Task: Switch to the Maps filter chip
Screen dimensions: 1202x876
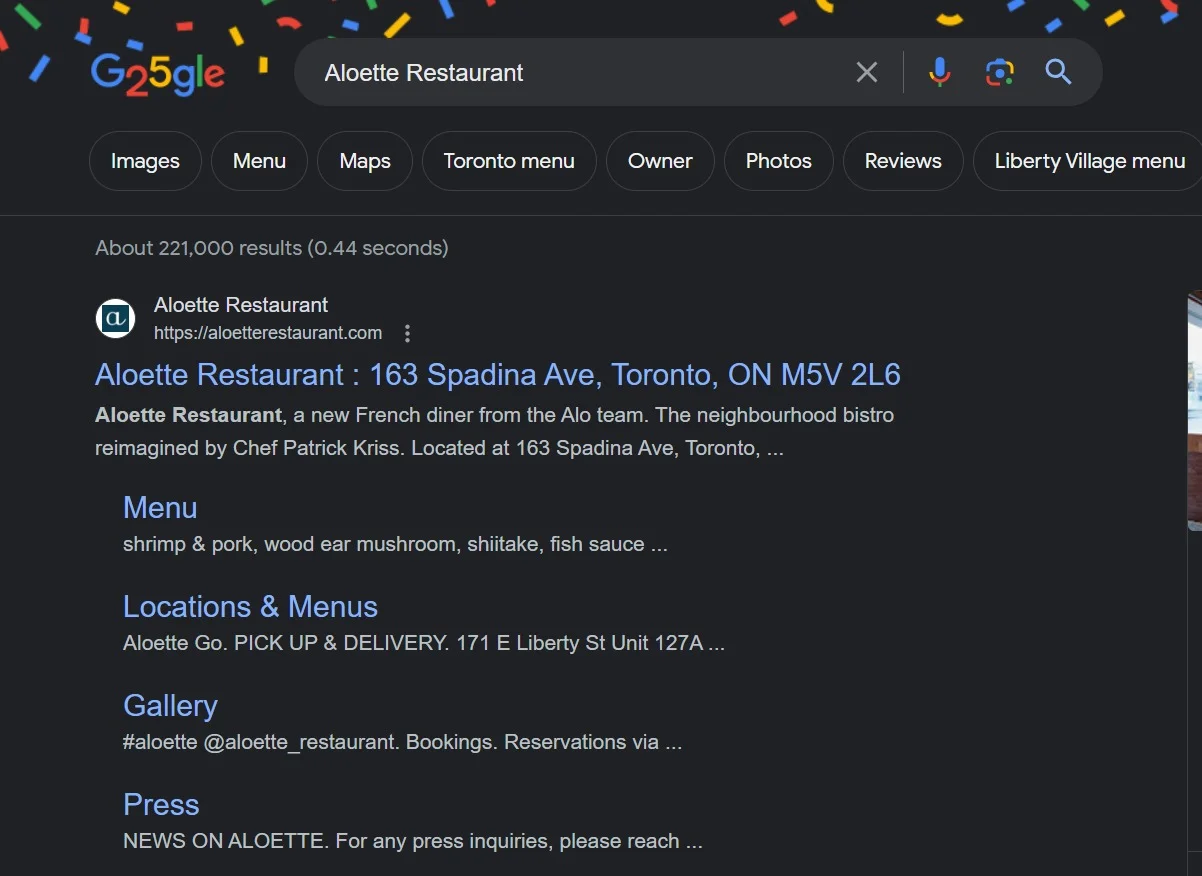Action: (x=364, y=160)
